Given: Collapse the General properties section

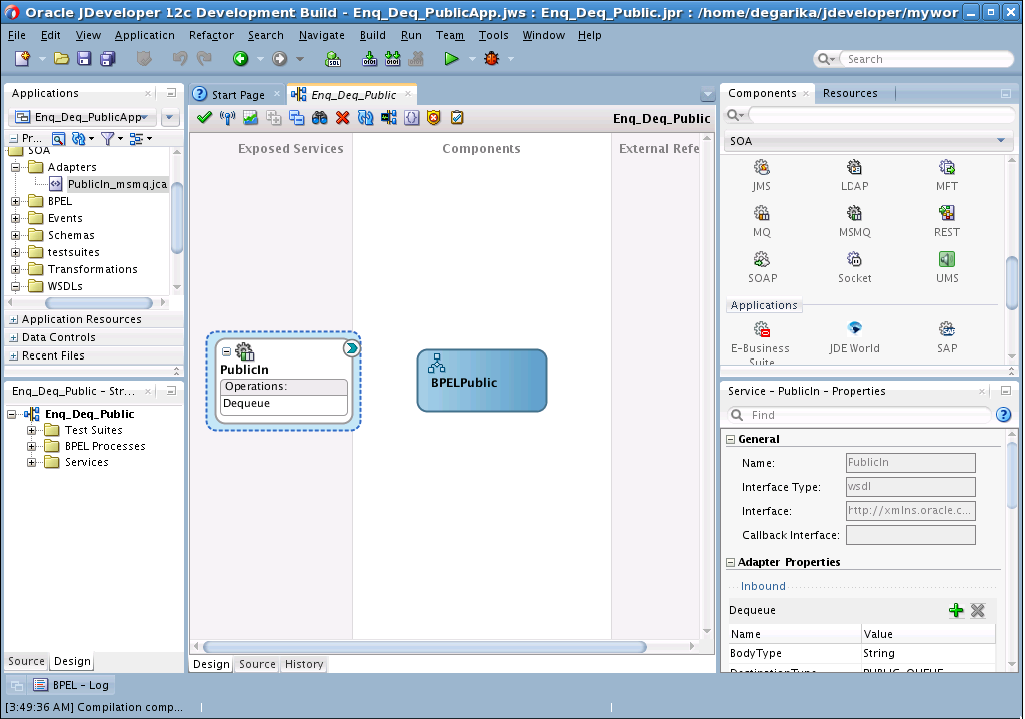Looking at the screenshot, I should coord(731,440).
